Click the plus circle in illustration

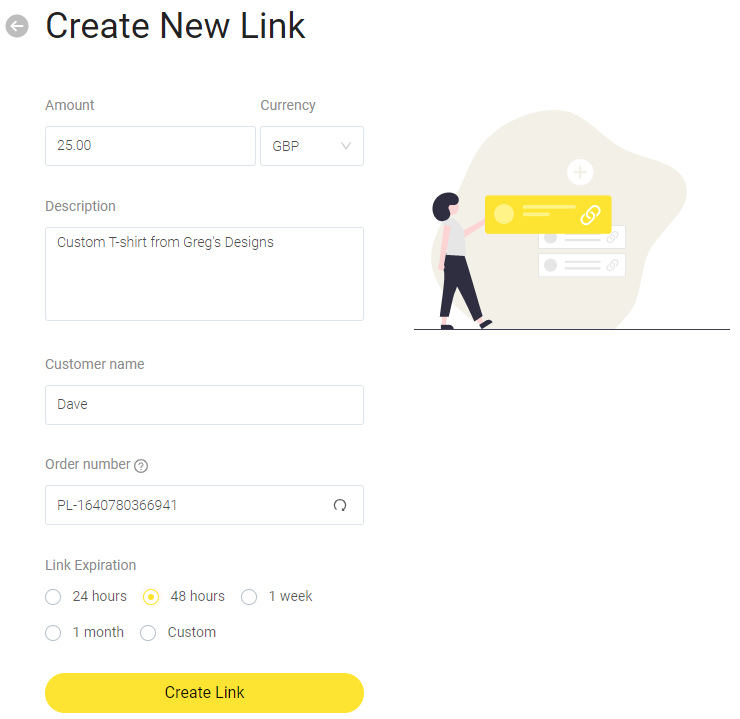[580, 172]
